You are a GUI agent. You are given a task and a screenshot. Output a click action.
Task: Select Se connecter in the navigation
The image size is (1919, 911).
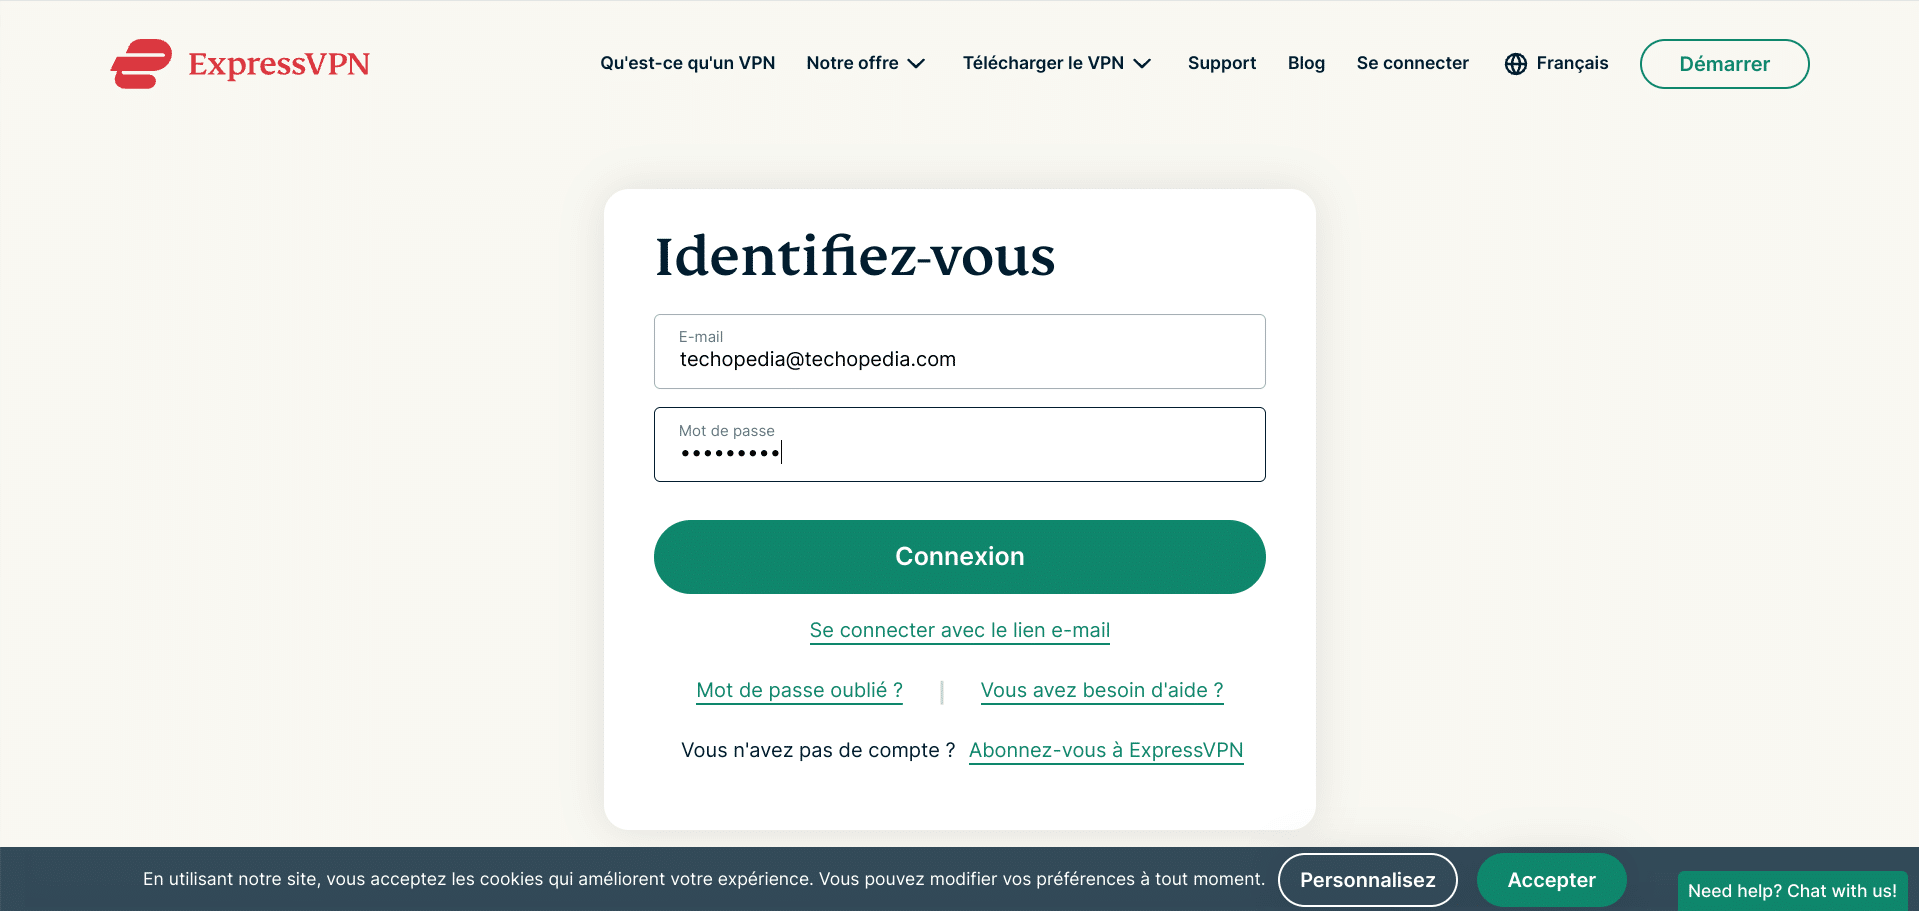pyautogui.click(x=1413, y=63)
